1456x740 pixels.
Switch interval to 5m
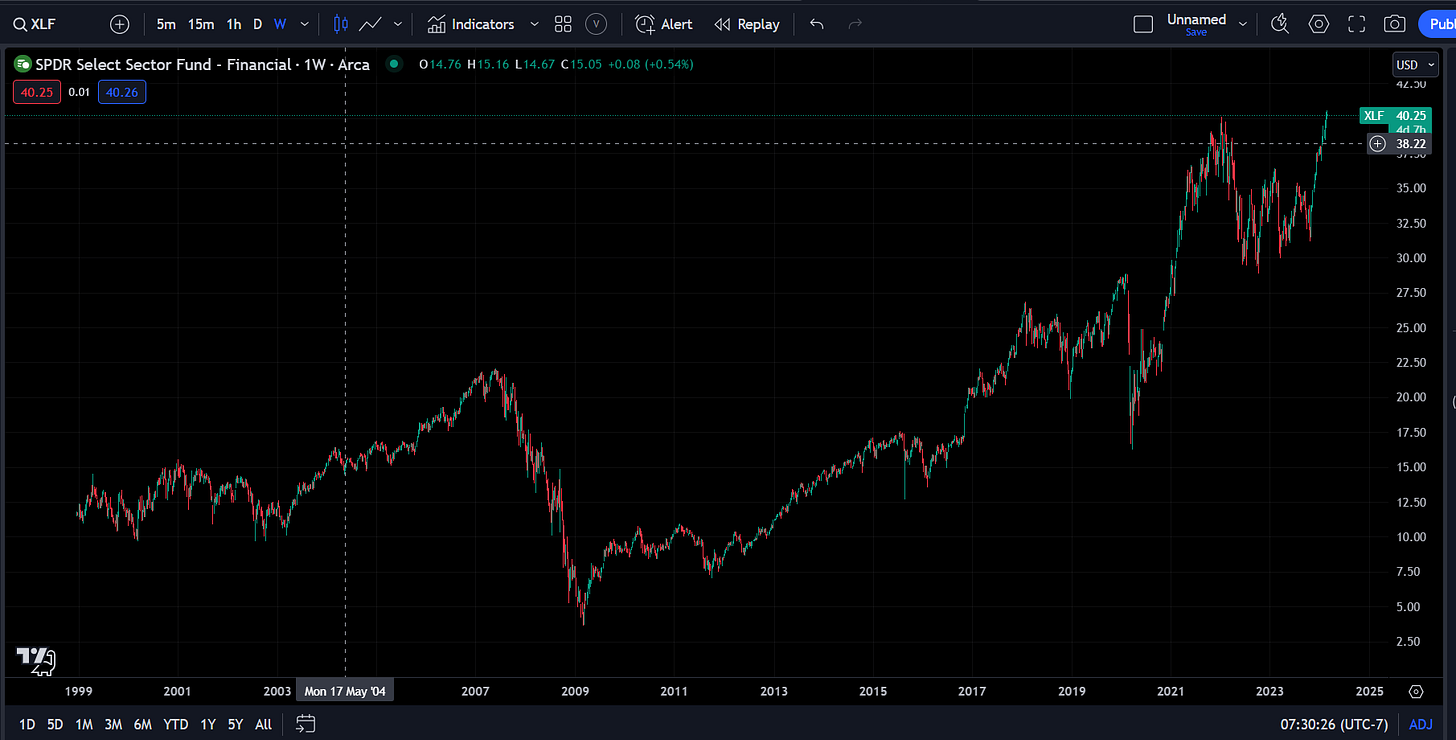tap(166, 24)
